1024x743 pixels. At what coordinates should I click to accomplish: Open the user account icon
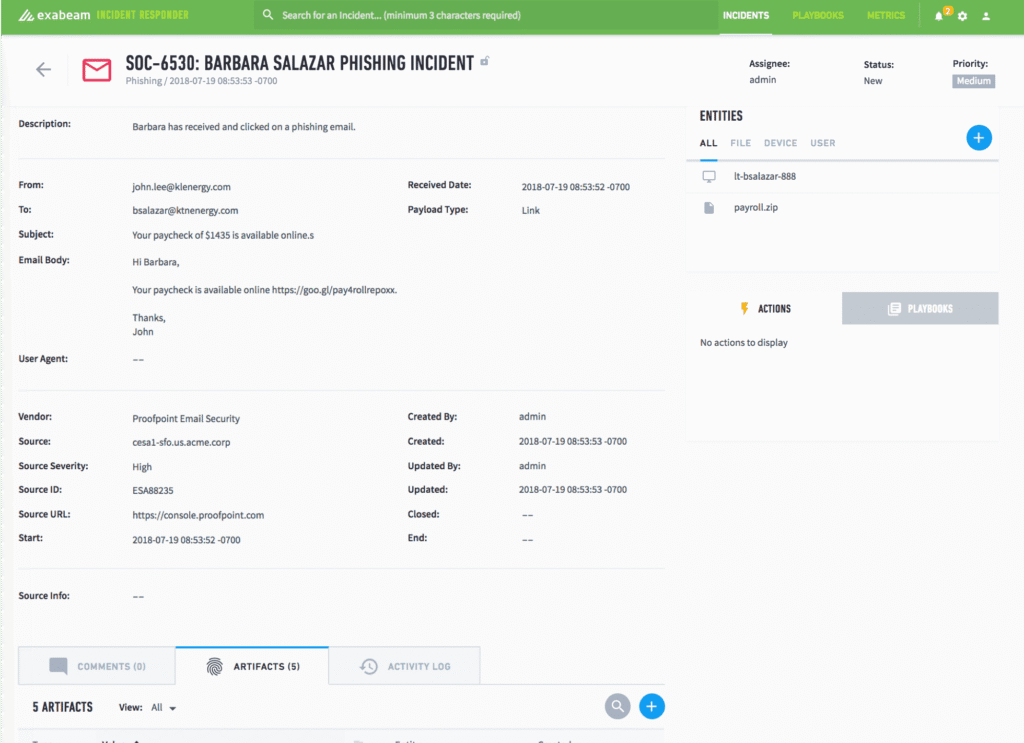pos(985,16)
